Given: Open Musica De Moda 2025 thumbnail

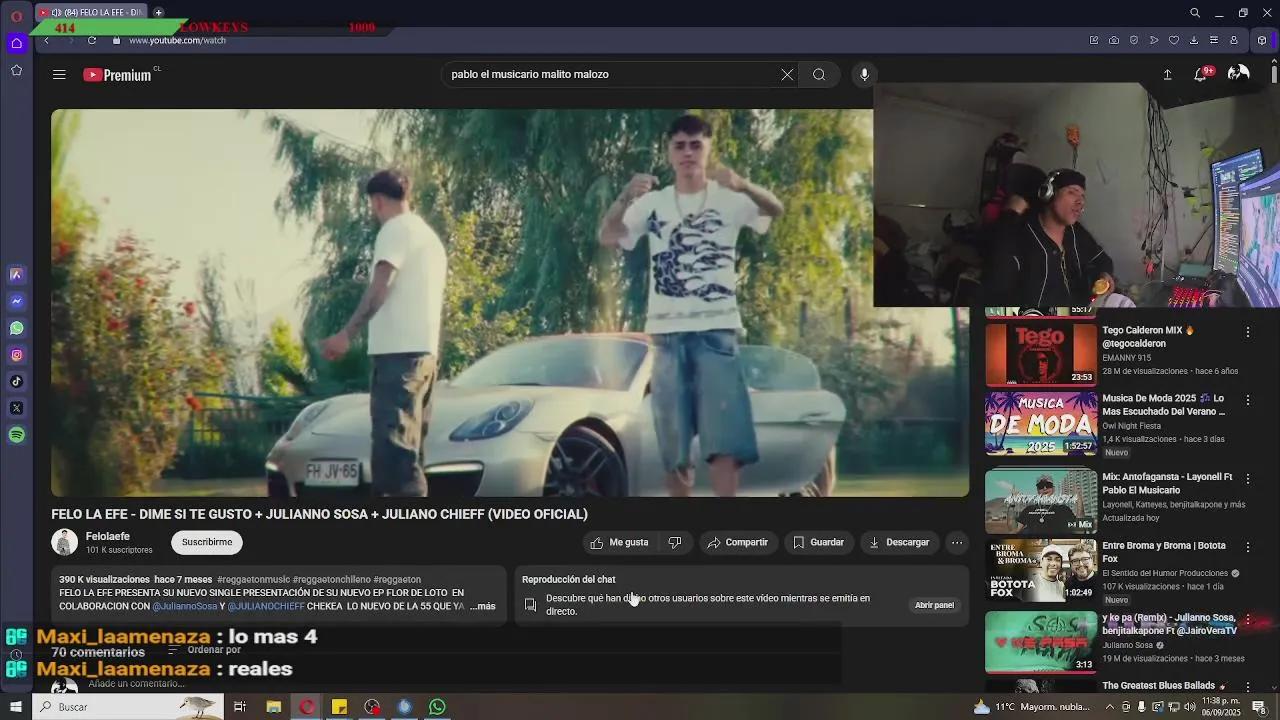Looking at the screenshot, I should [x=1041, y=424].
